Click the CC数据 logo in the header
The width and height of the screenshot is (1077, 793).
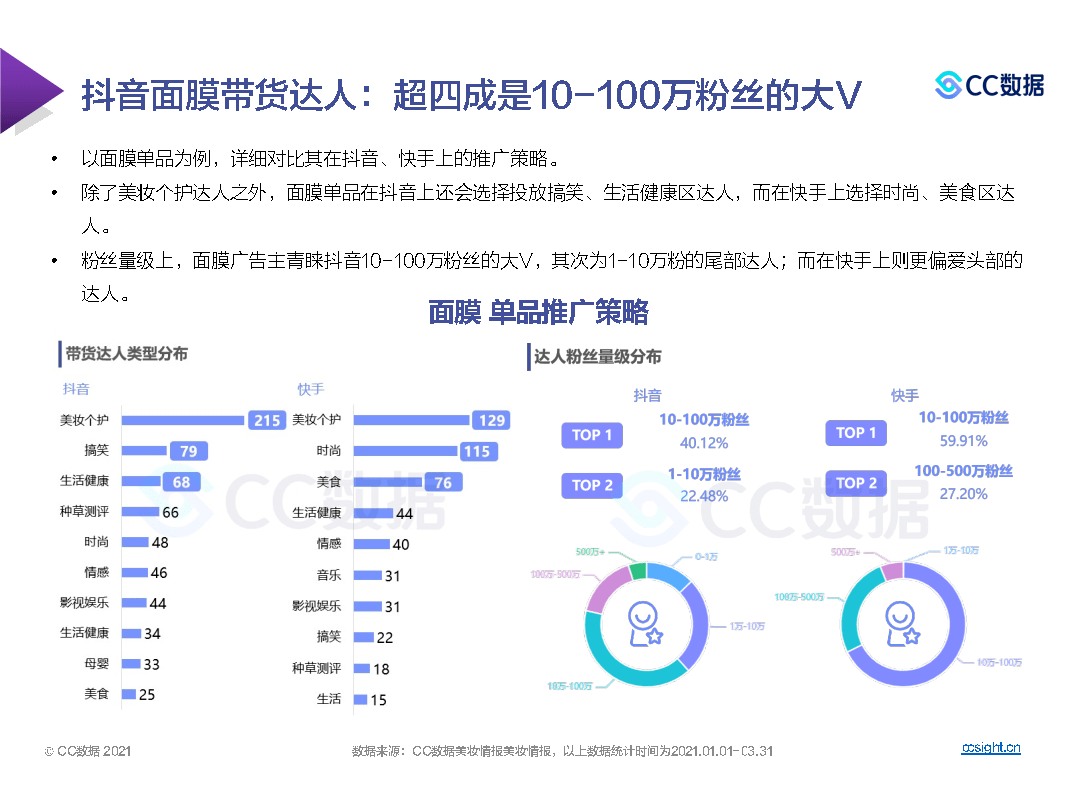989,85
